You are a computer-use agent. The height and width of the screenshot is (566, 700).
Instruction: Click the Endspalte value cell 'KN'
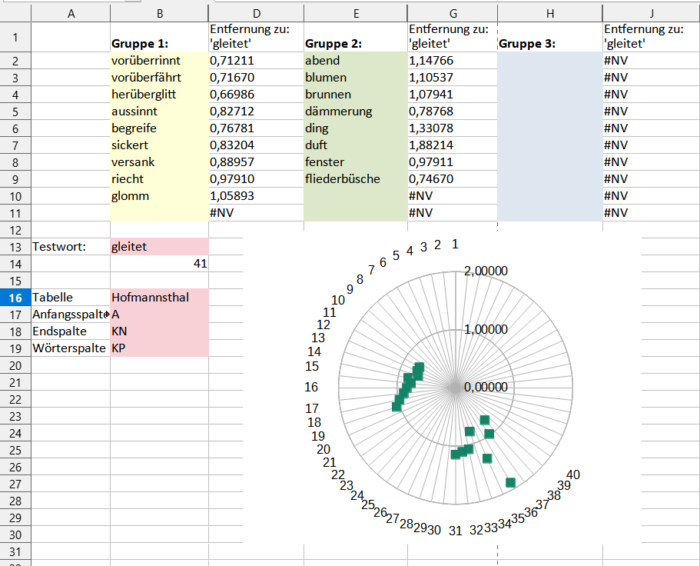pos(159,331)
